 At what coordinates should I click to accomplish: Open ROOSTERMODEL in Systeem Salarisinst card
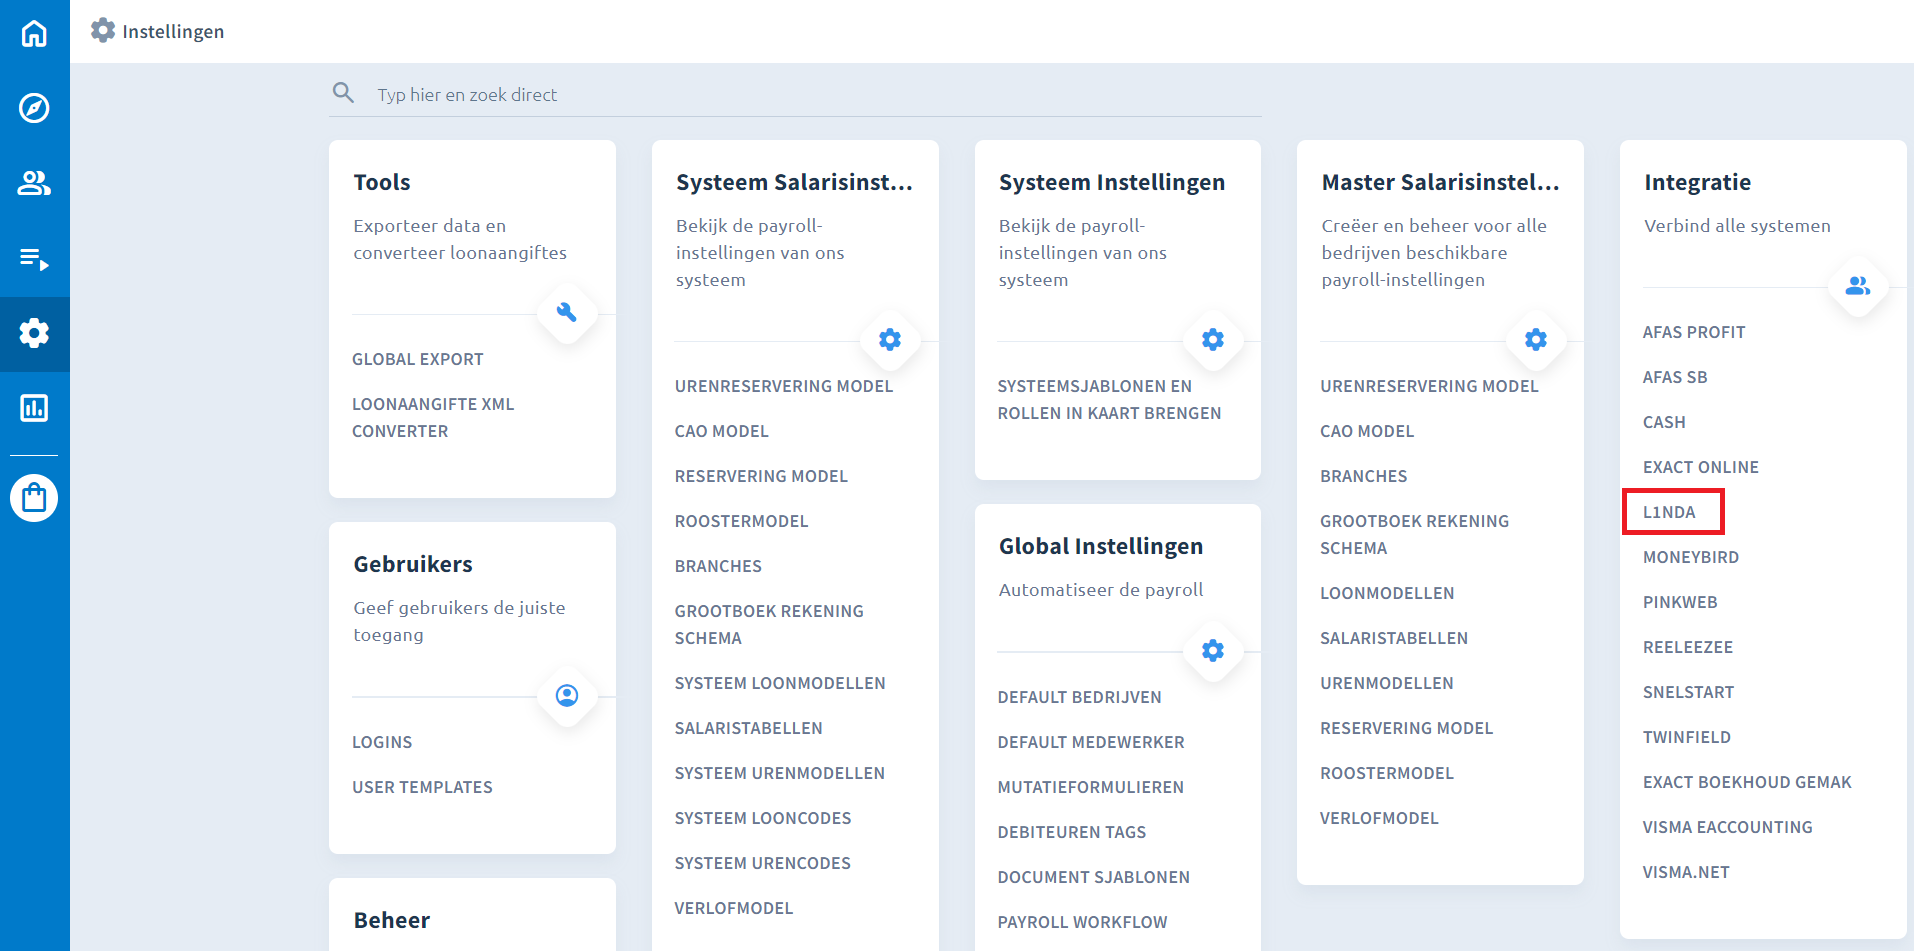coord(742,521)
